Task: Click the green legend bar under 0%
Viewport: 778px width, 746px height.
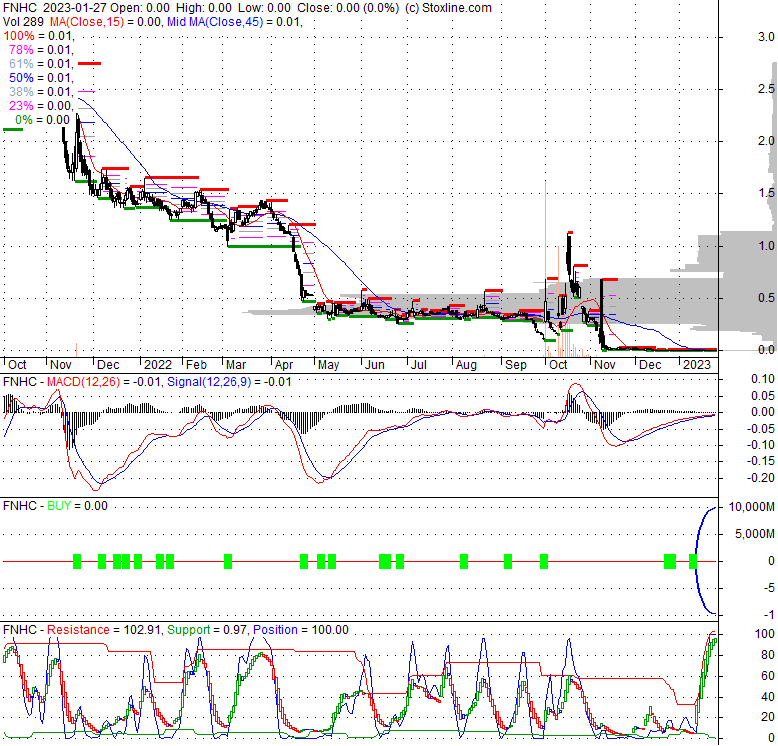Action: pos(13,129)
